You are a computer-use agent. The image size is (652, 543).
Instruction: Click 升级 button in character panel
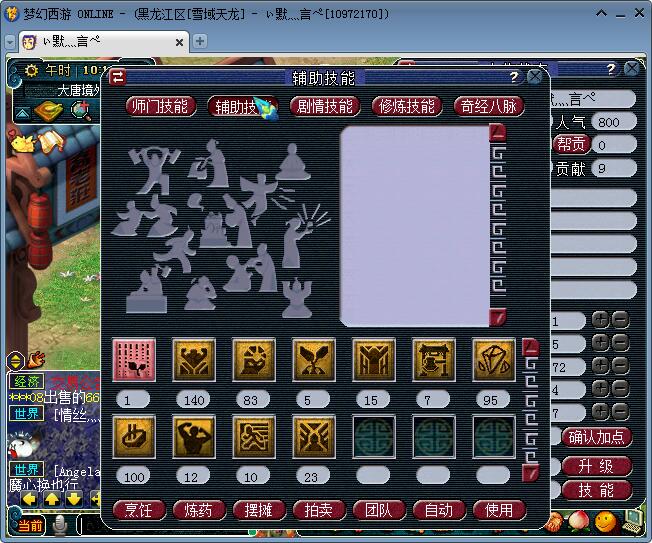tap(597, 466)
